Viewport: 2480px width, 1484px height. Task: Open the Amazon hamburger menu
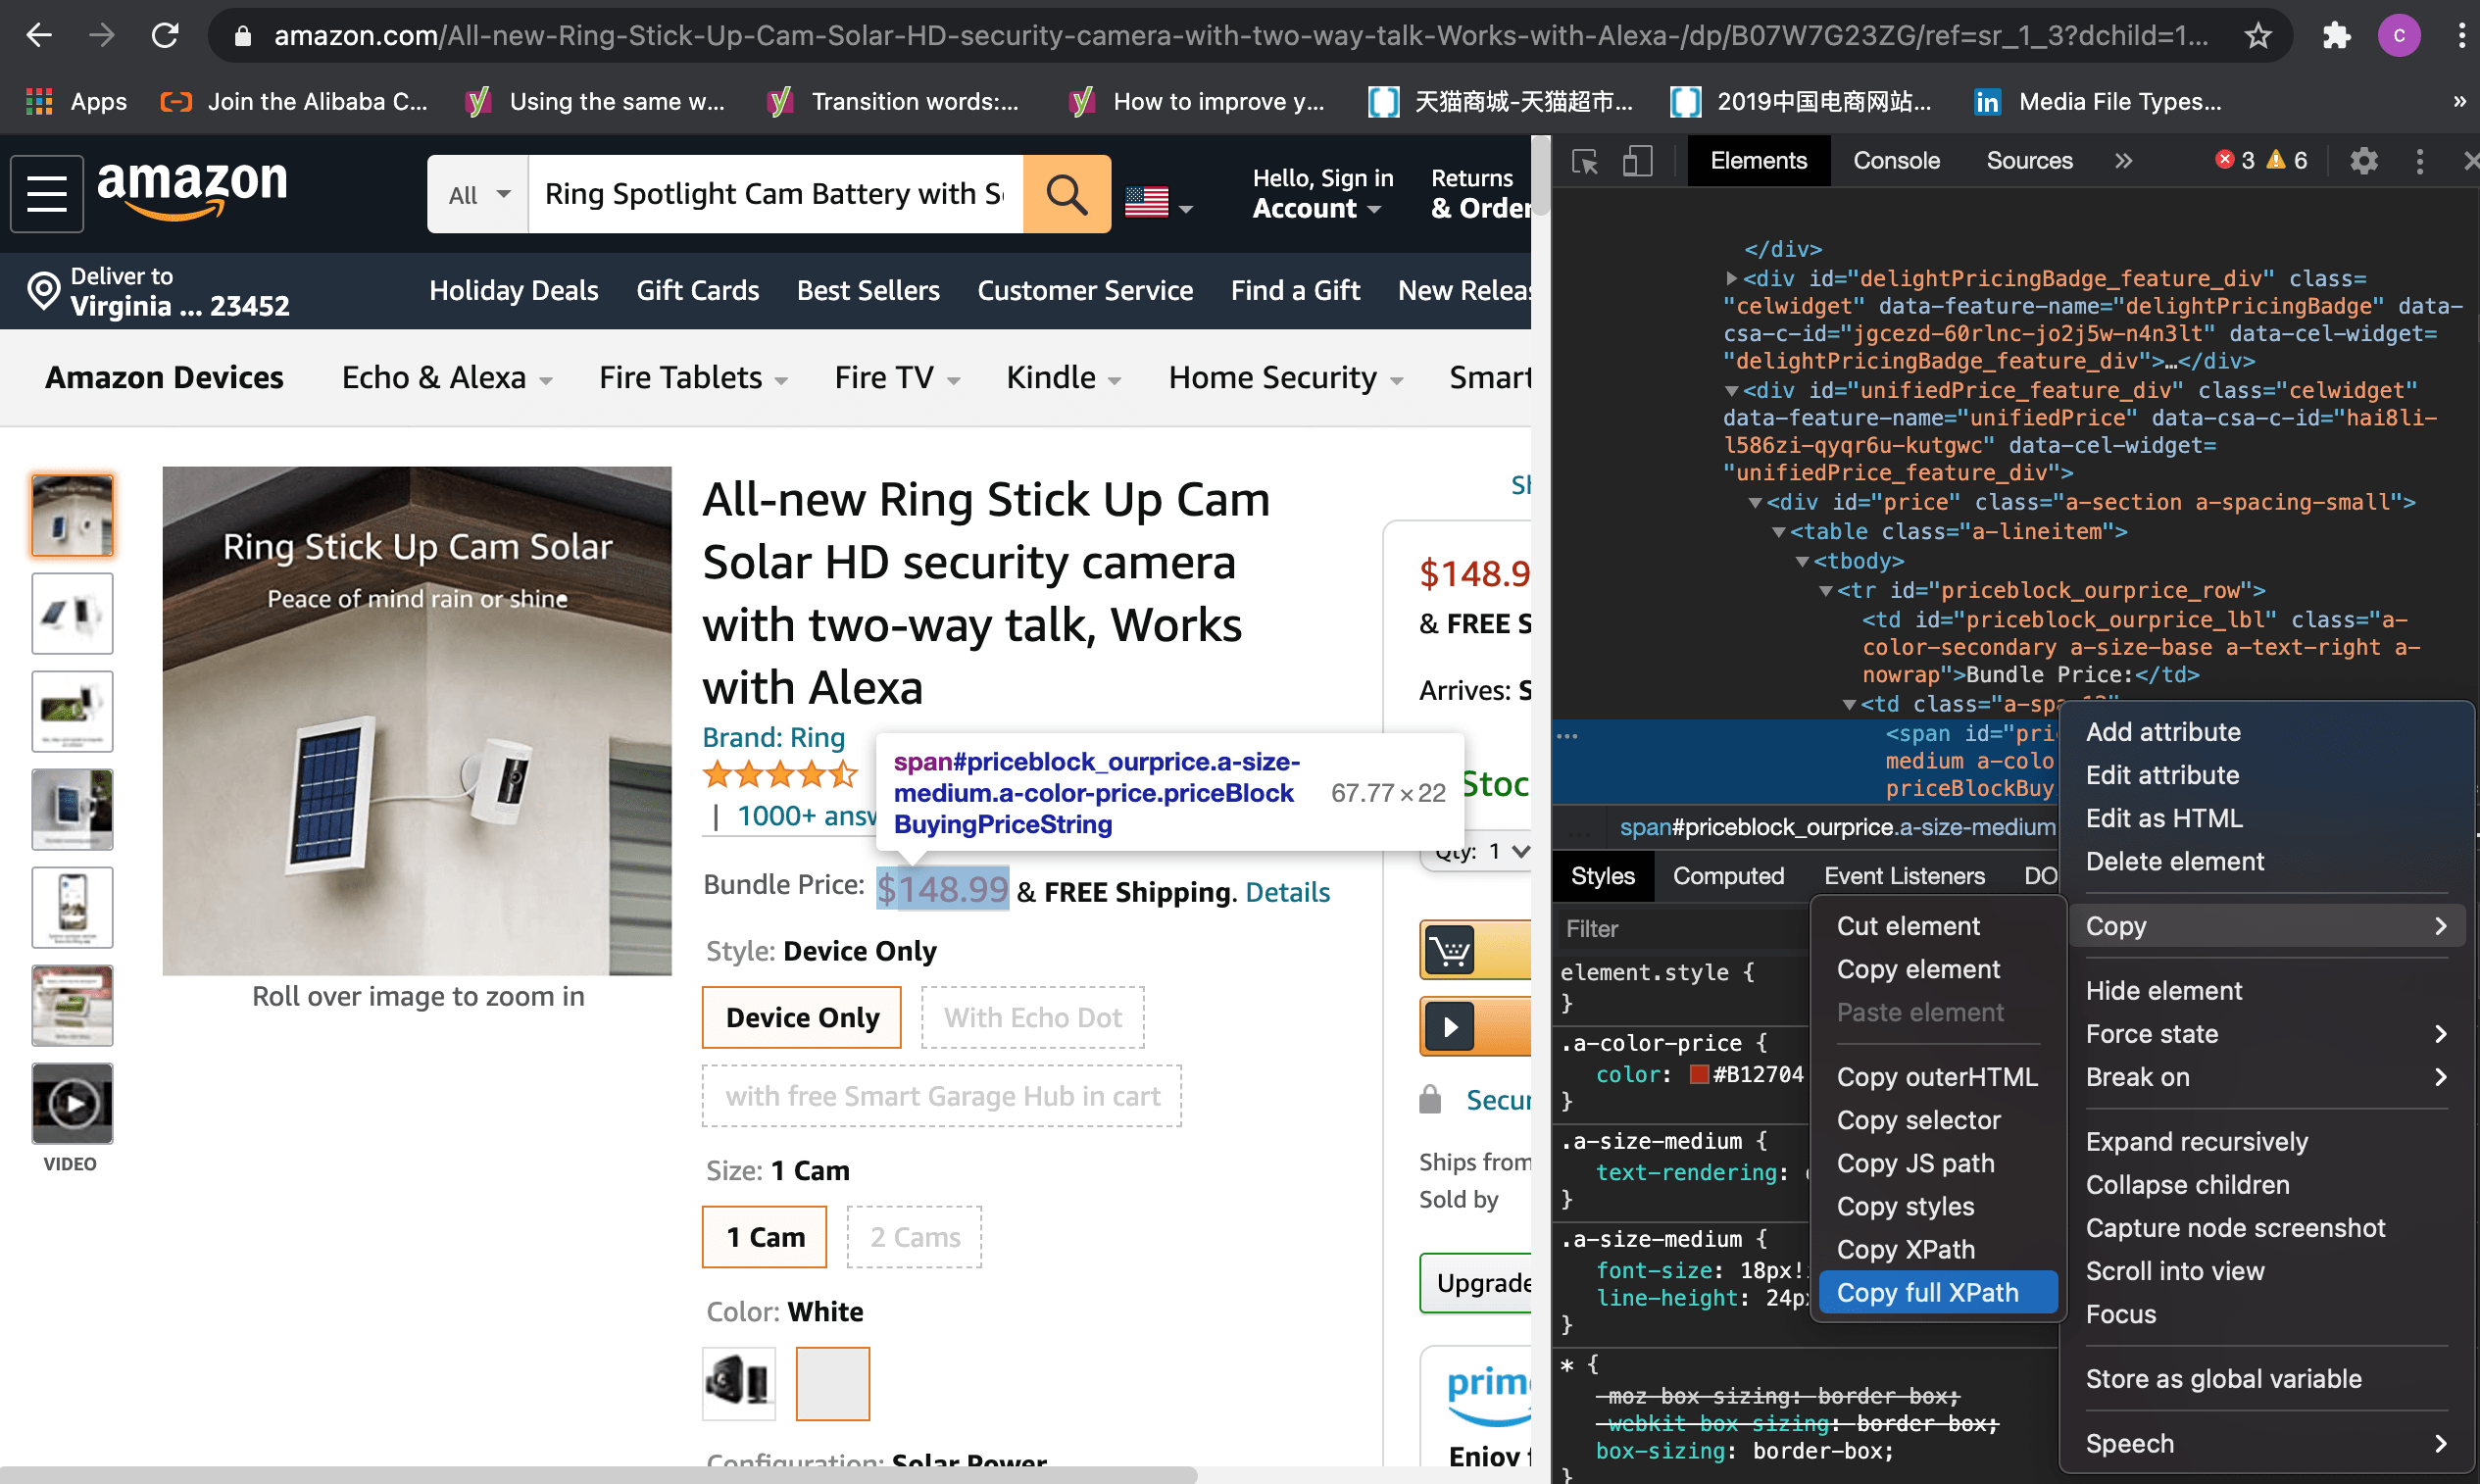pyautogui.click(x=47, y=194)
